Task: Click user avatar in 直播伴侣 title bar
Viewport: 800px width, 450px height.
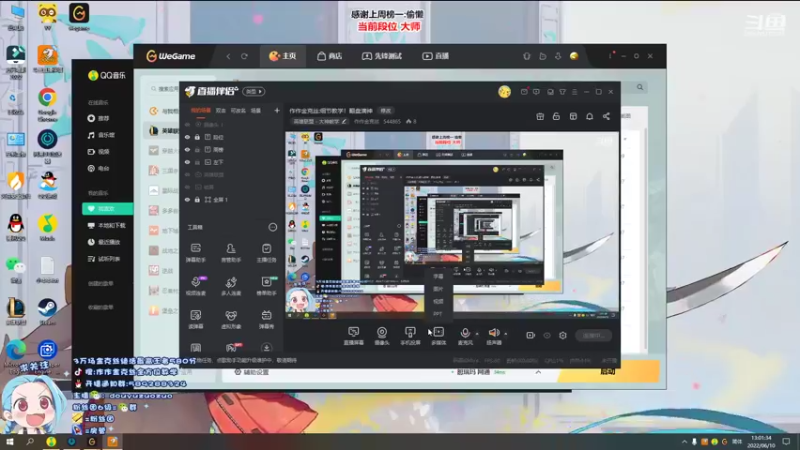Action: [504, 92]
